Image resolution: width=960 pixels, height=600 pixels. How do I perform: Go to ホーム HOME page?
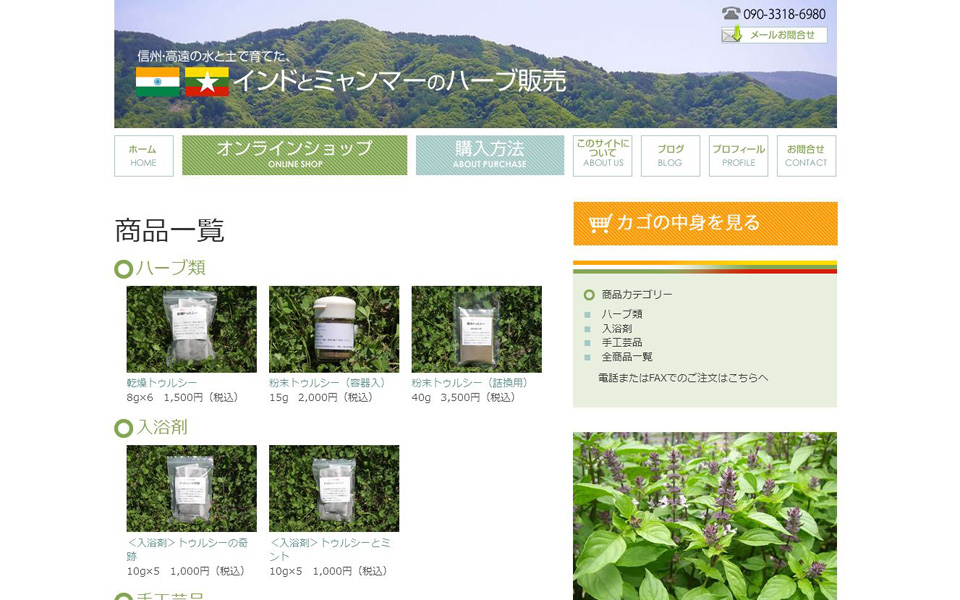[144, 156]
